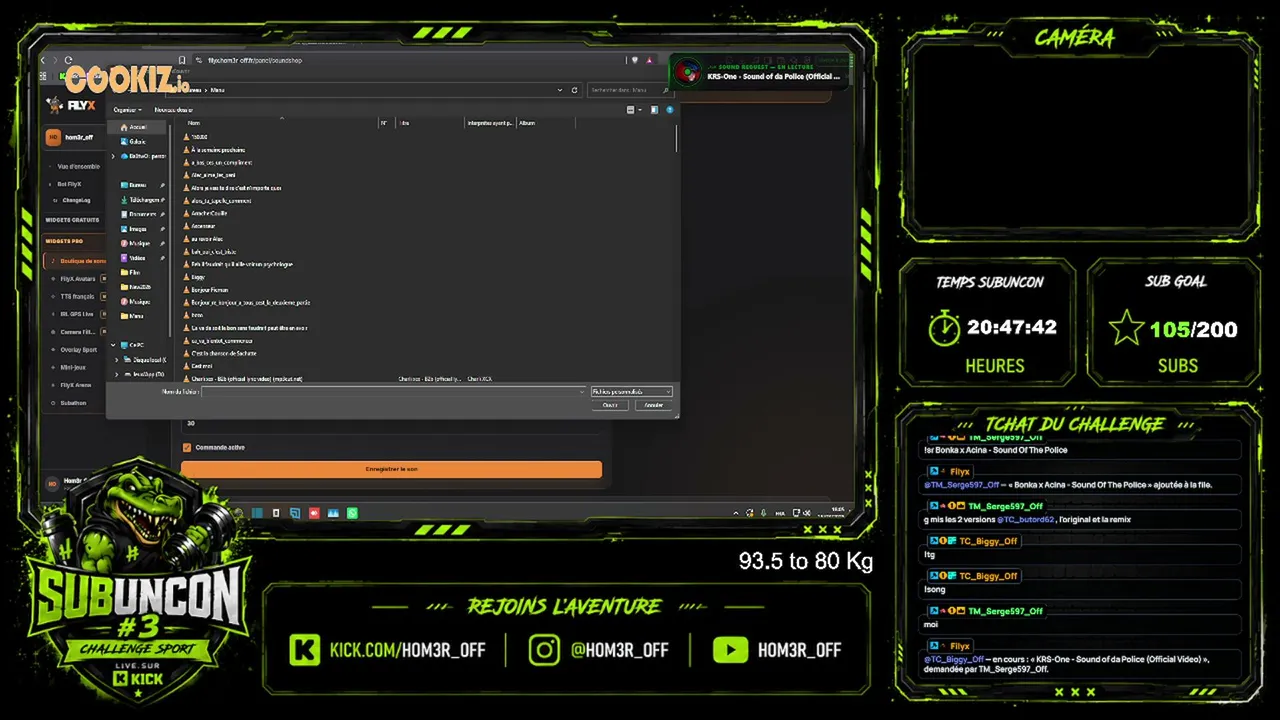Viewport: 1280px width, 720px height.
Task: Change the view mode icon in file dialog
Action: tap(630, 110)
